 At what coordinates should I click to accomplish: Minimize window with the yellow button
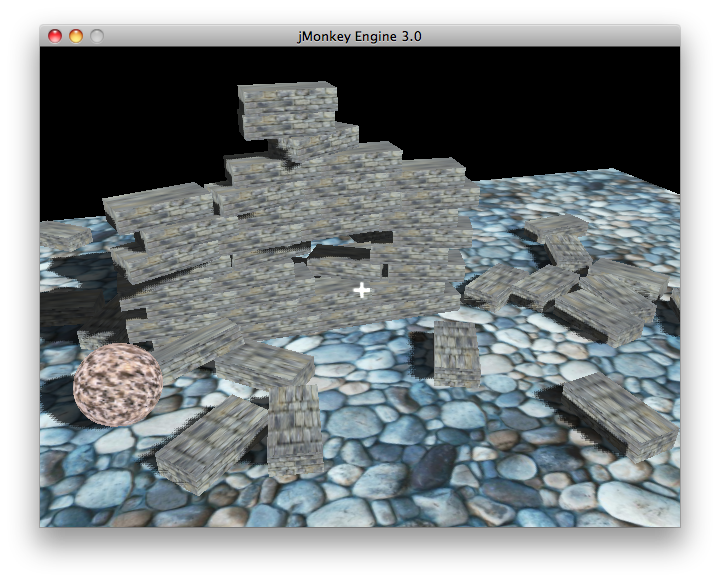[76, 36]
